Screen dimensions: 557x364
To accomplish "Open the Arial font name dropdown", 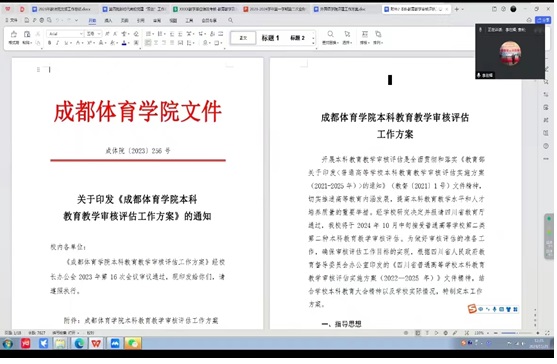I will click(65, 34).
